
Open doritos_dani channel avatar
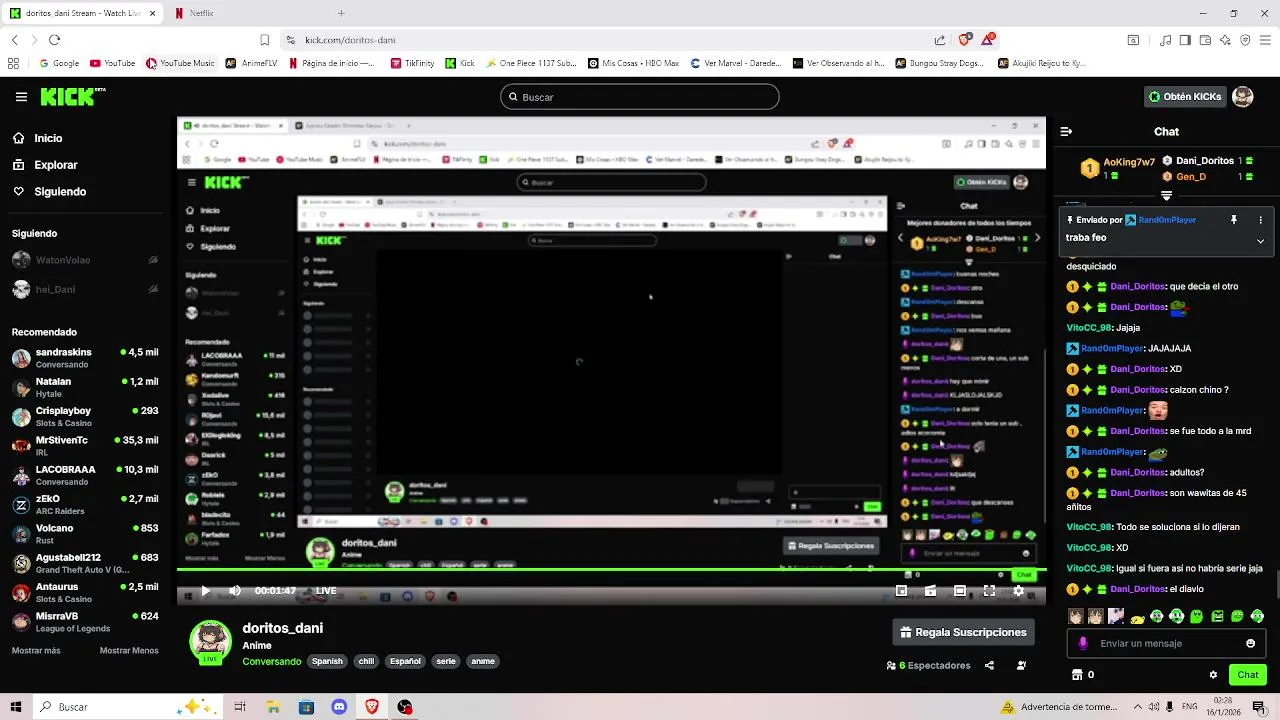pyautogui.click(x=210, y=642)
